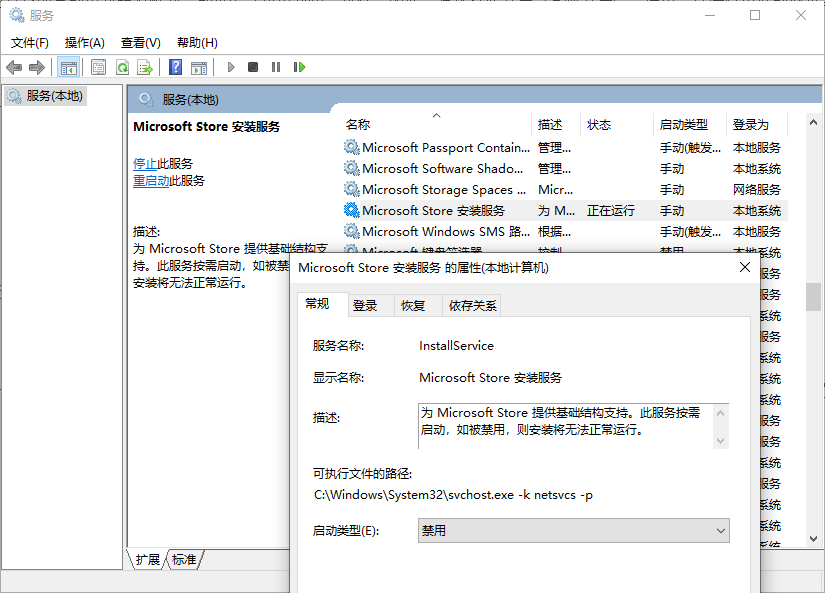
Task: Click the Export List icon
Action: click(x=146, y=67)
